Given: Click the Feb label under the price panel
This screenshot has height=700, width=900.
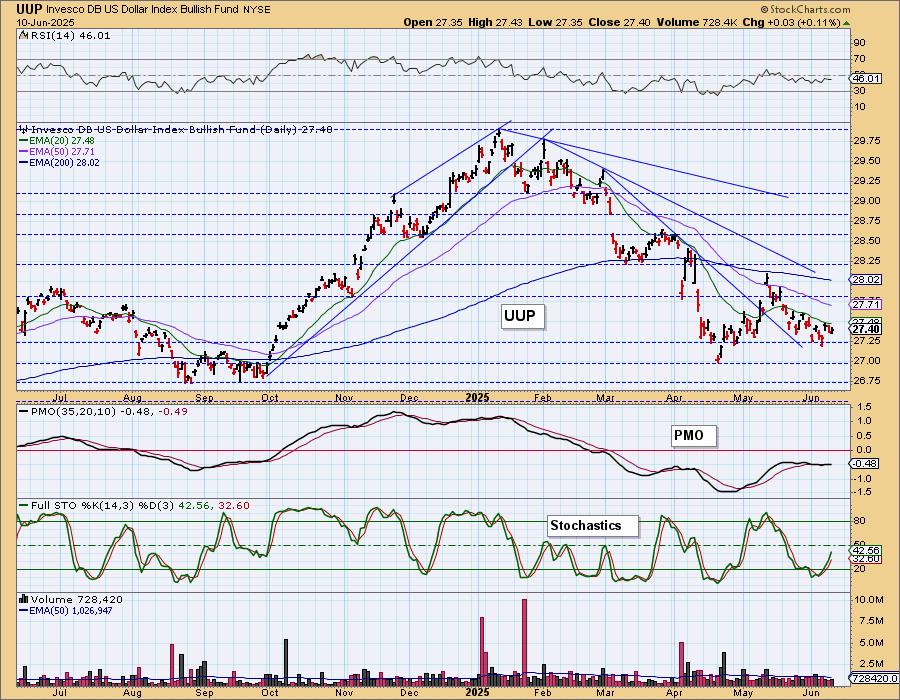Looking at the screenshot, I should click(x=543, y=398).
